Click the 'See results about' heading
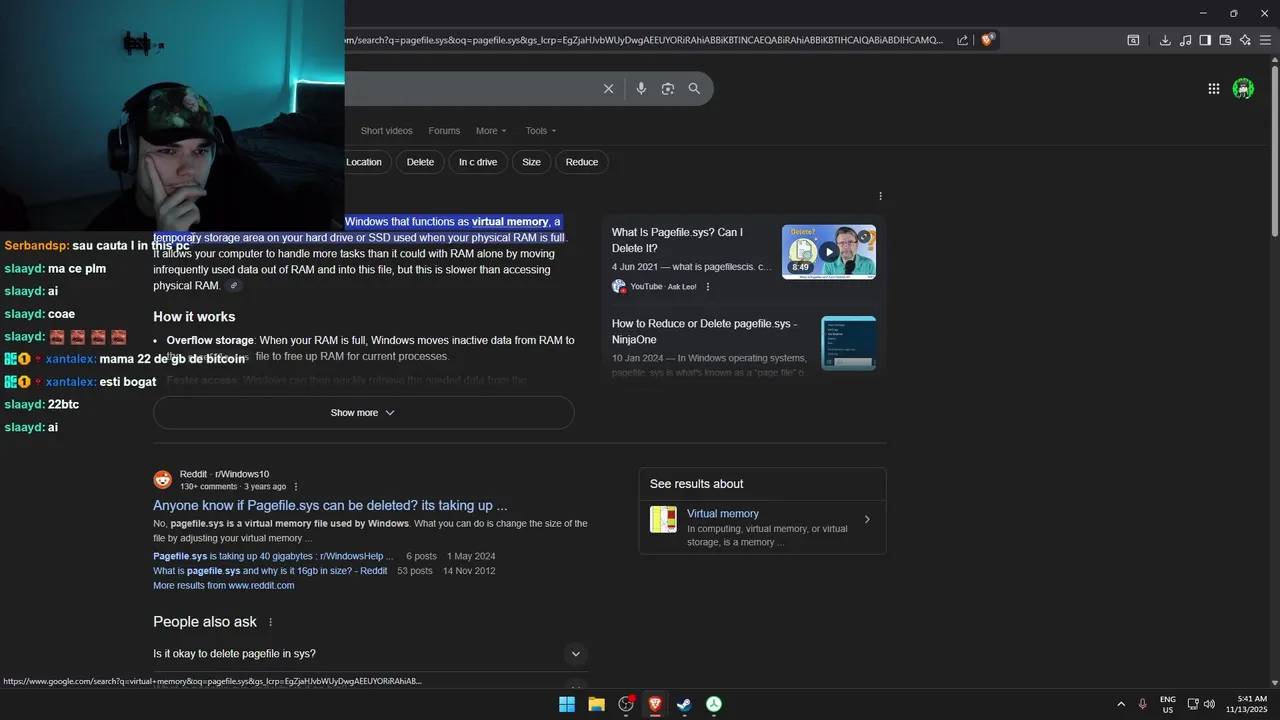Image resolution: width=1280 pixels, height=720 pixels. coord(696,484)
